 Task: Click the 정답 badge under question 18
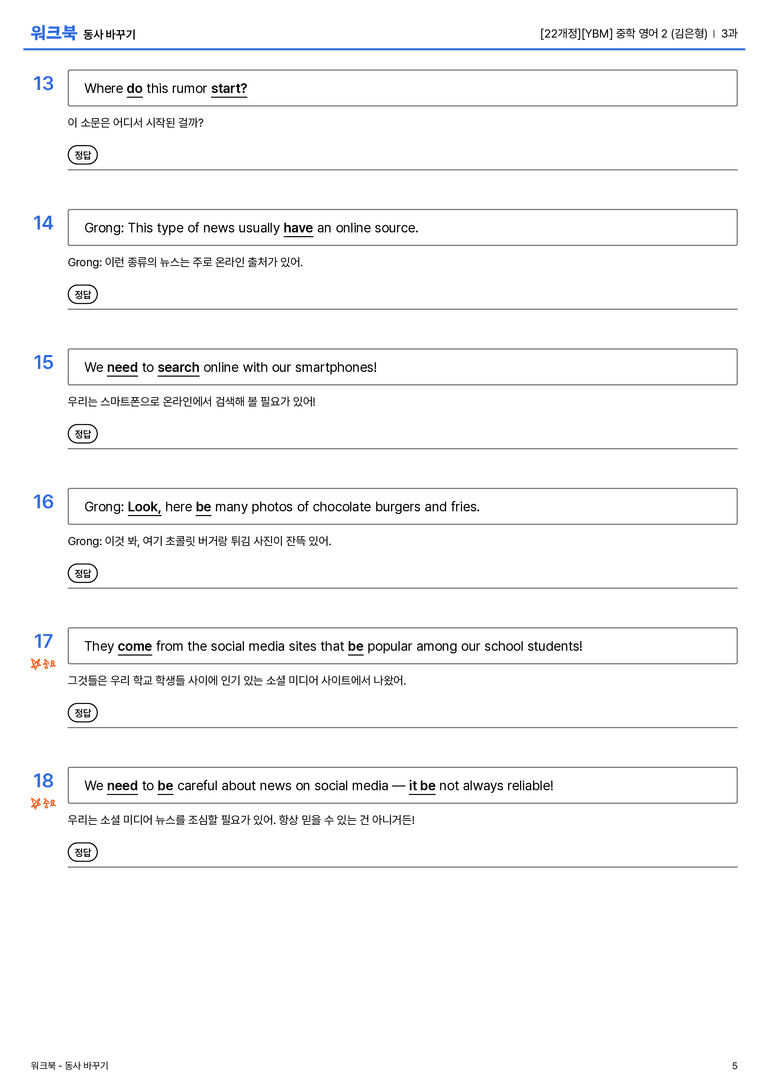(x=82, y=851)
